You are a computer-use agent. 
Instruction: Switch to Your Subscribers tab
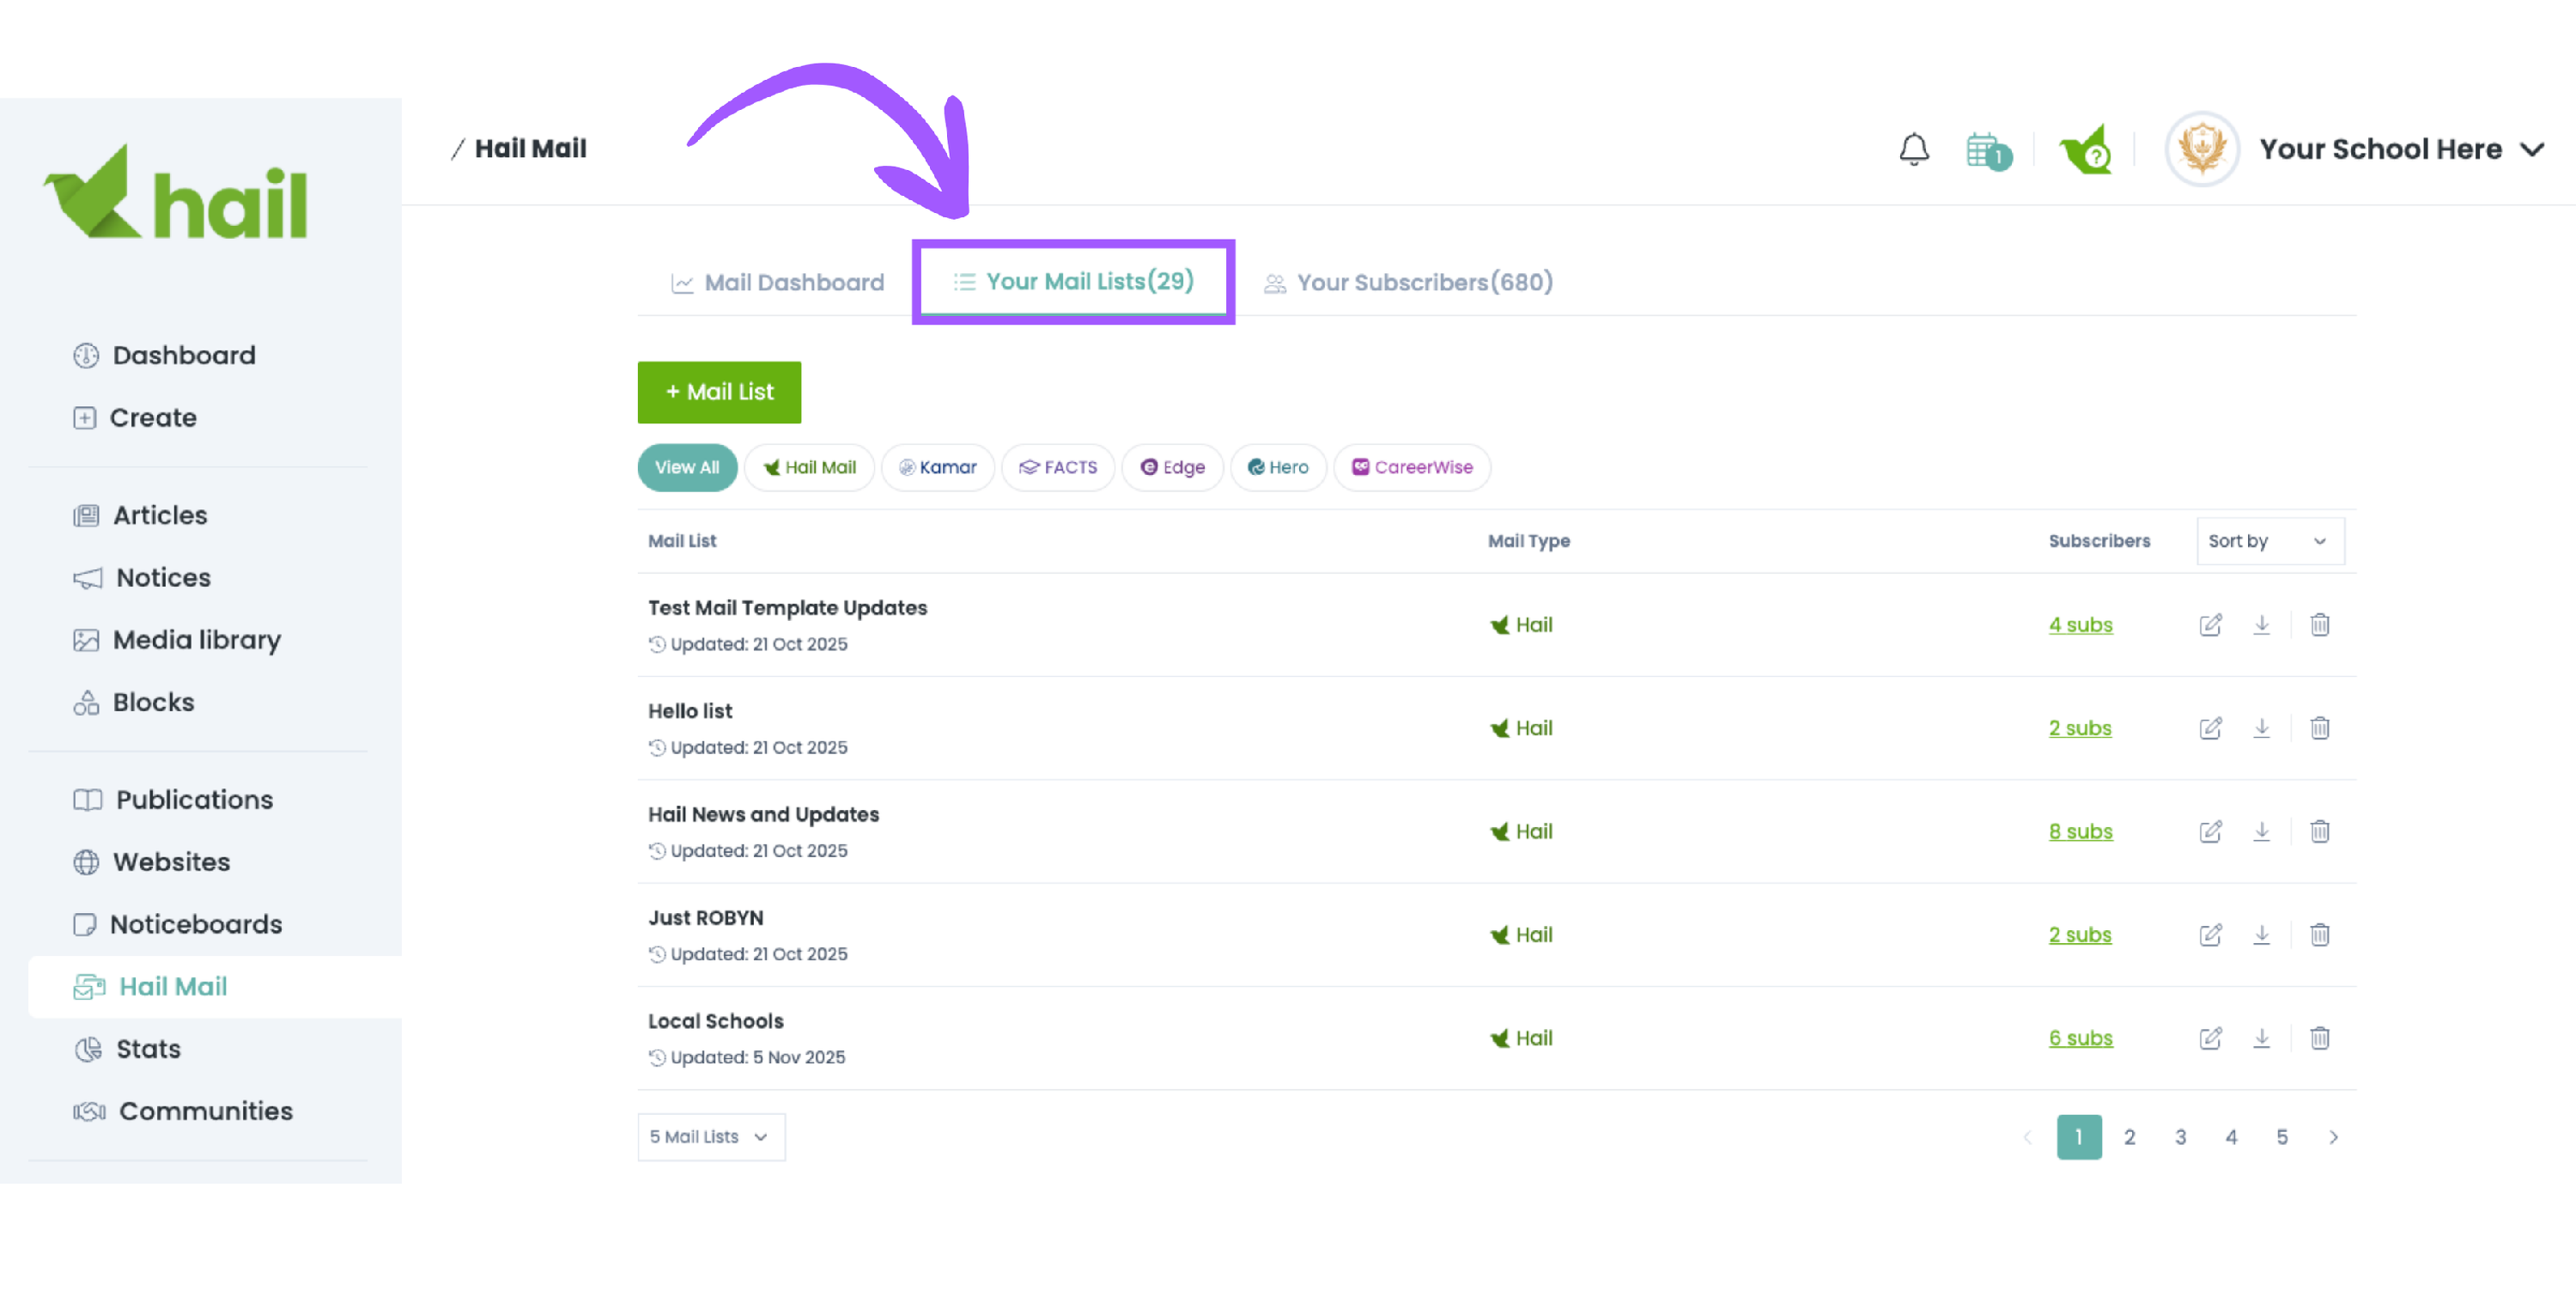pos(1408,283)
